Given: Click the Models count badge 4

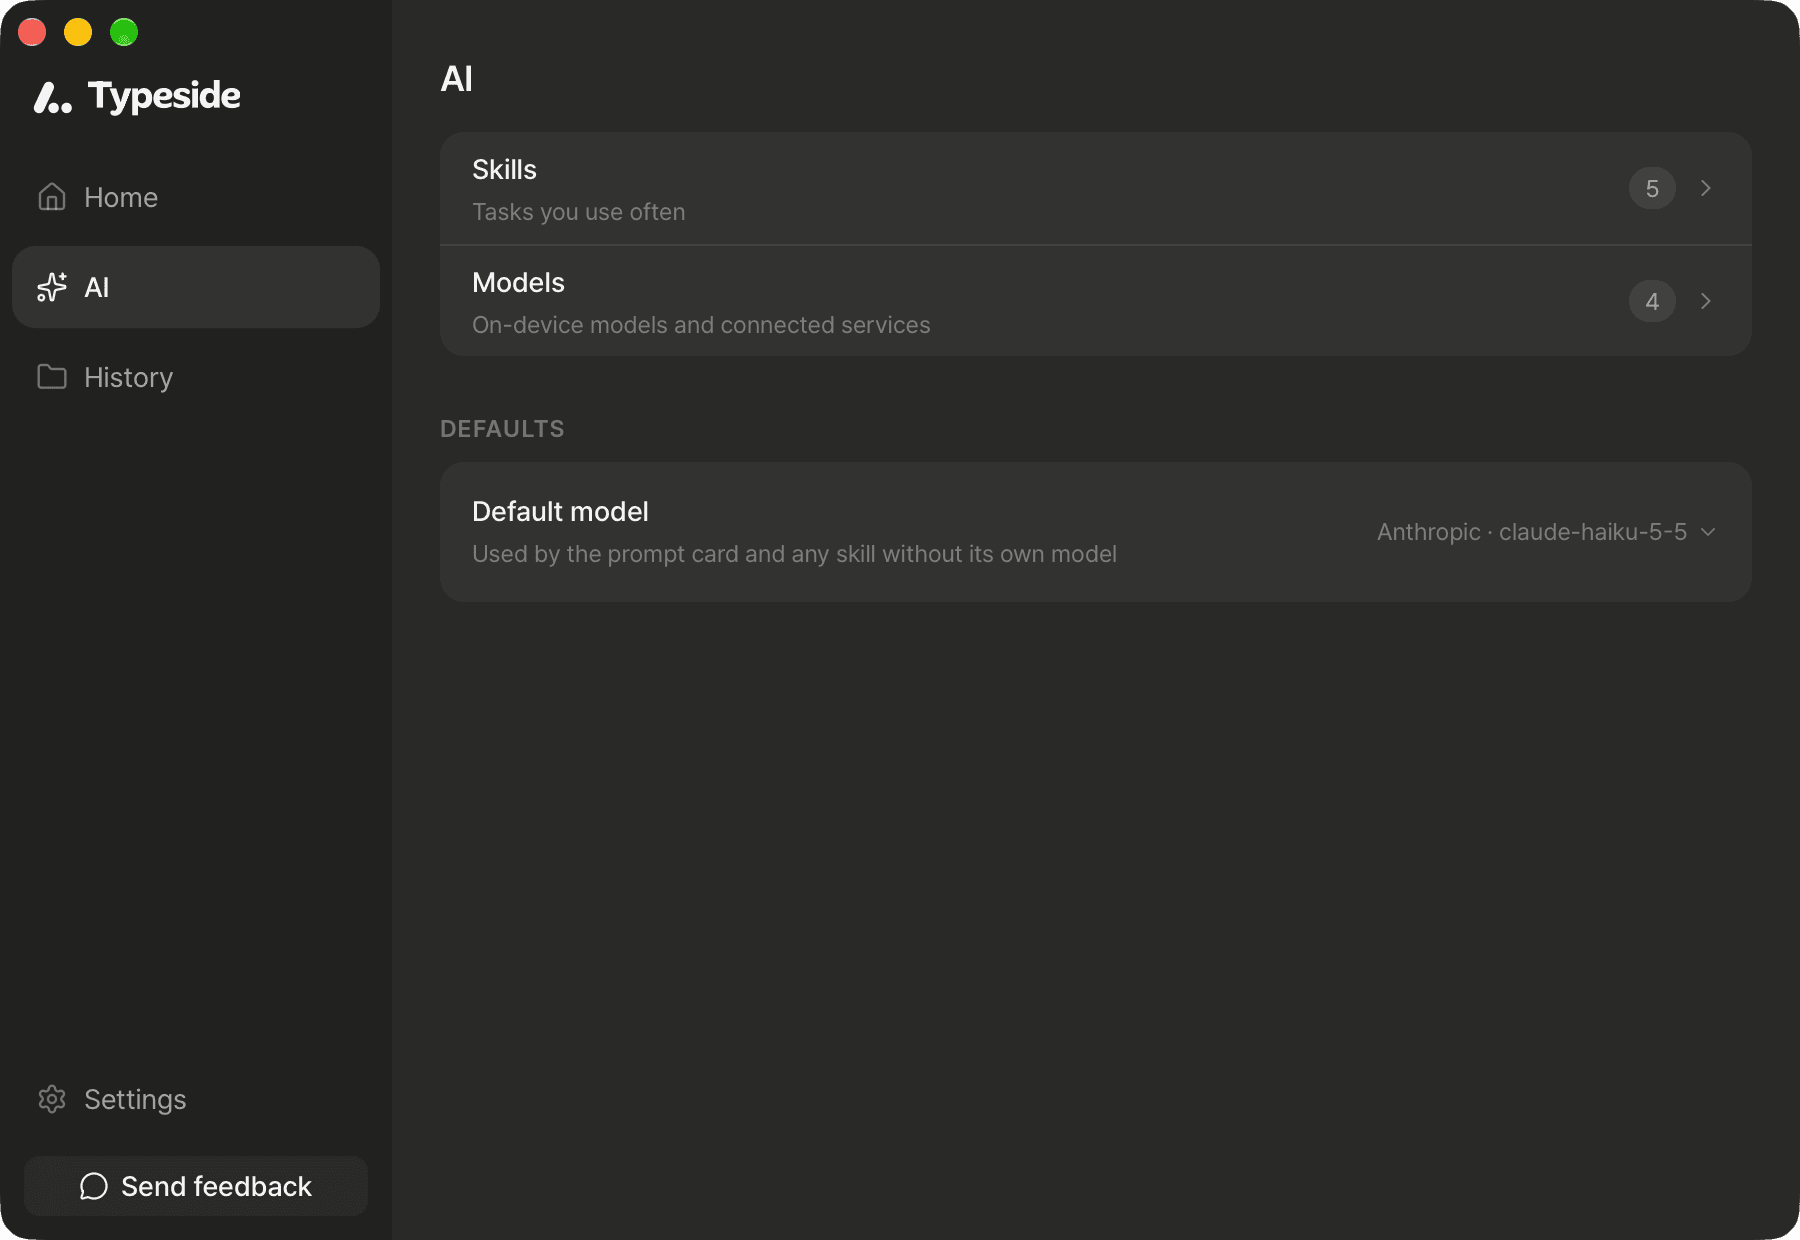Looking at the screenshot, I should [x=1652, y=301].
